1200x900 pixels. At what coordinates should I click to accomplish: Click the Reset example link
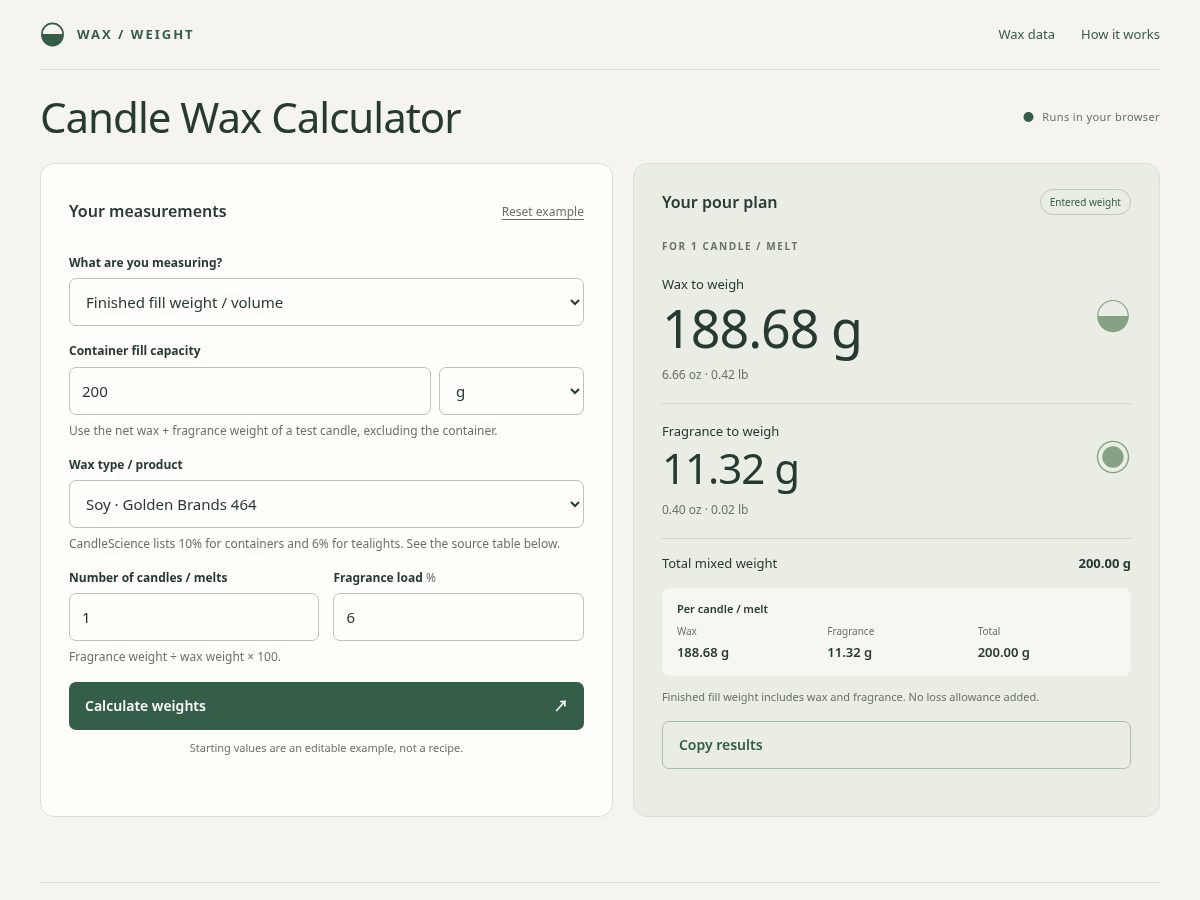[543, 212]
